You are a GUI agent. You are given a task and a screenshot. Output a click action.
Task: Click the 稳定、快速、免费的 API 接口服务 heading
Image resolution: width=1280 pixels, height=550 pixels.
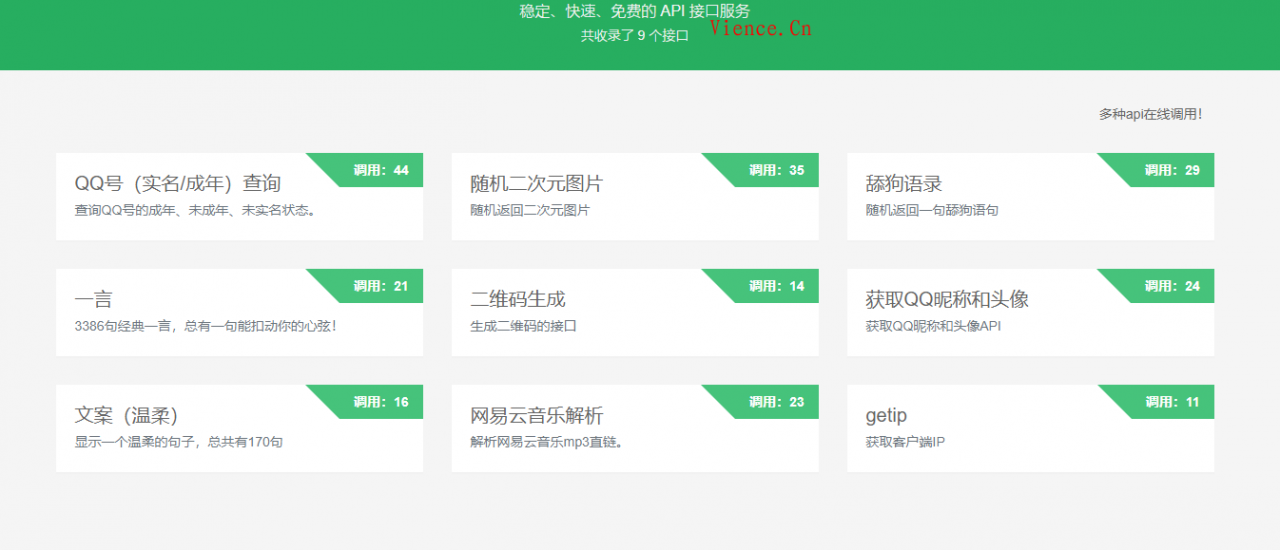coord(634,11)
